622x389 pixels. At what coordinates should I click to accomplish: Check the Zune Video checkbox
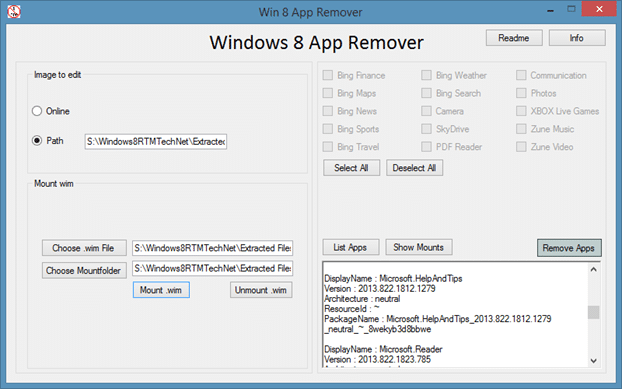[x=521, y=147]
